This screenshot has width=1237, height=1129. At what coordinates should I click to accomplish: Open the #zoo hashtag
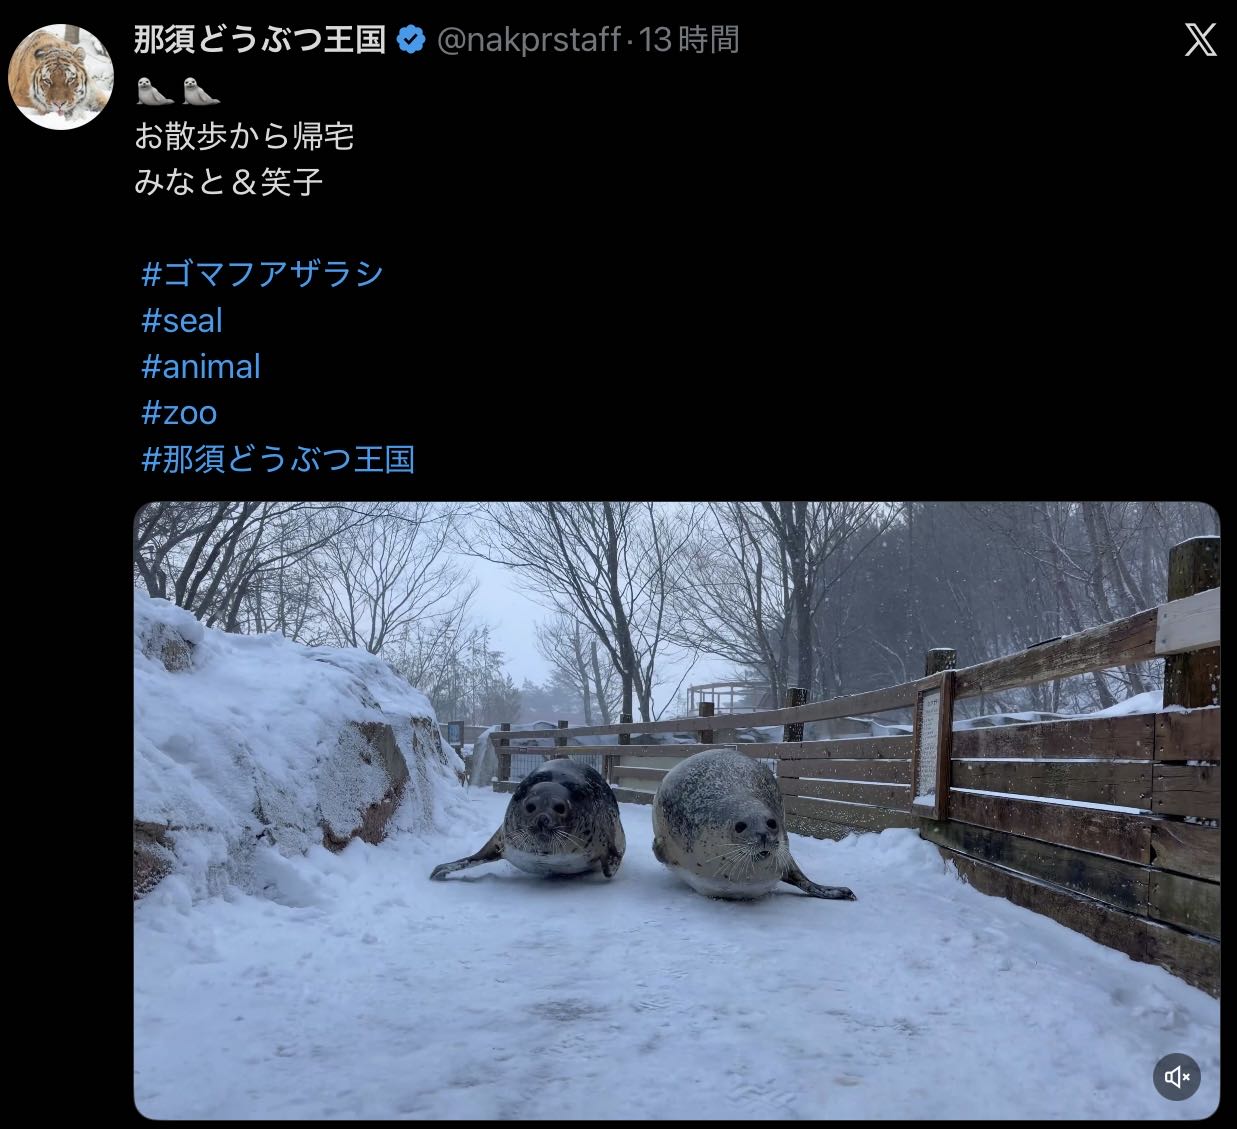tap(179, 412)
